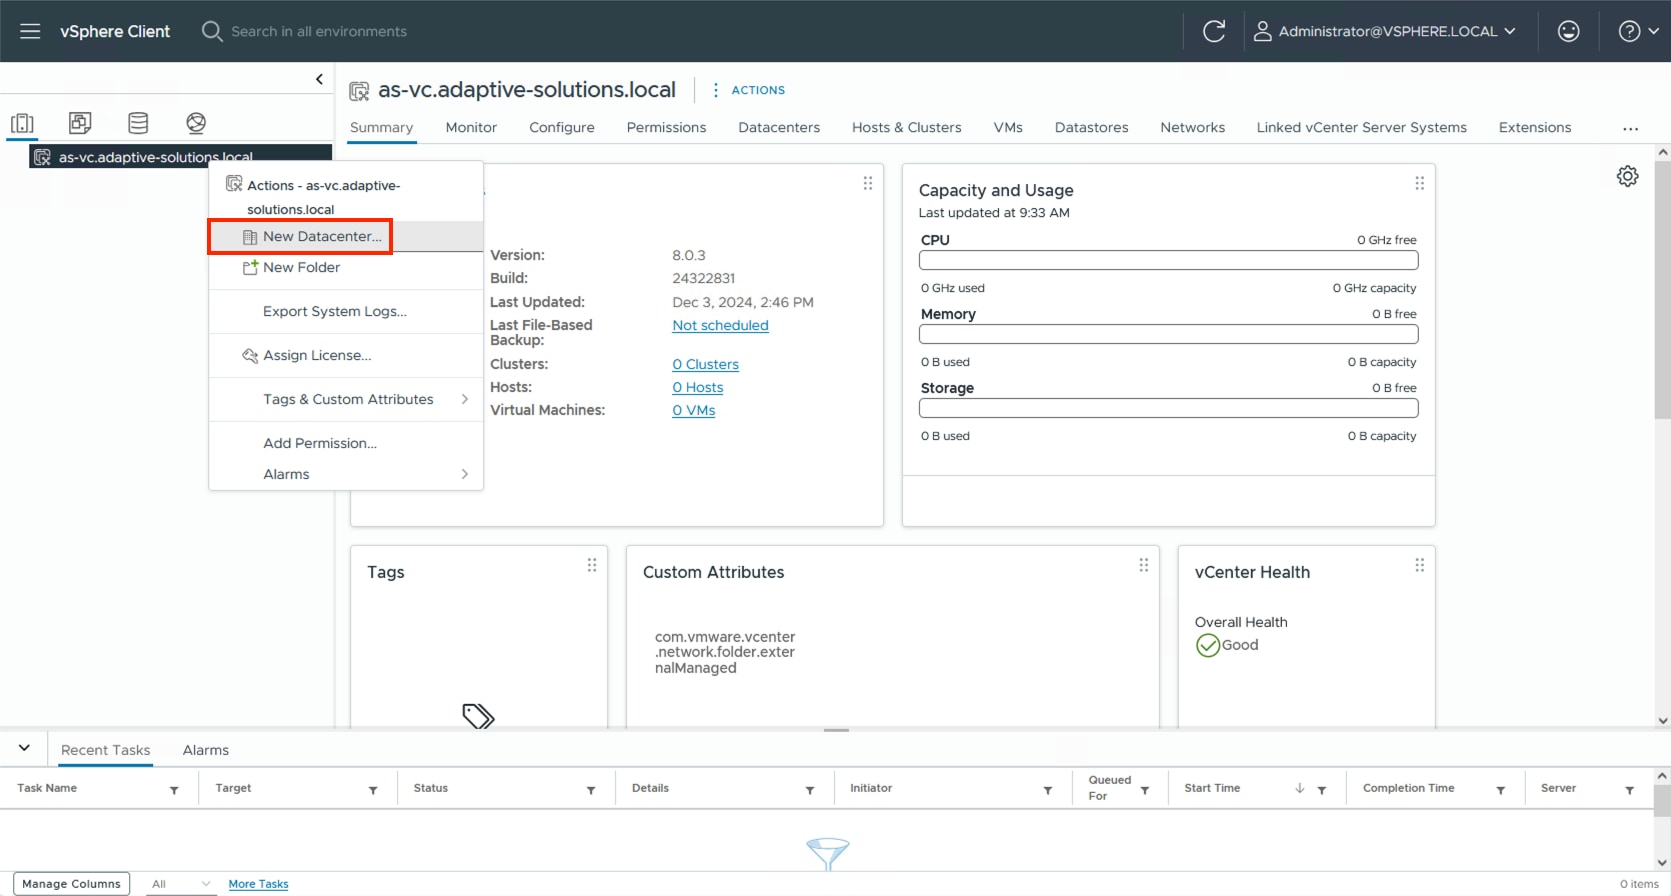
Task: Select as-vc.adaptive-solutions.local tree node
Action: [180, 157]
